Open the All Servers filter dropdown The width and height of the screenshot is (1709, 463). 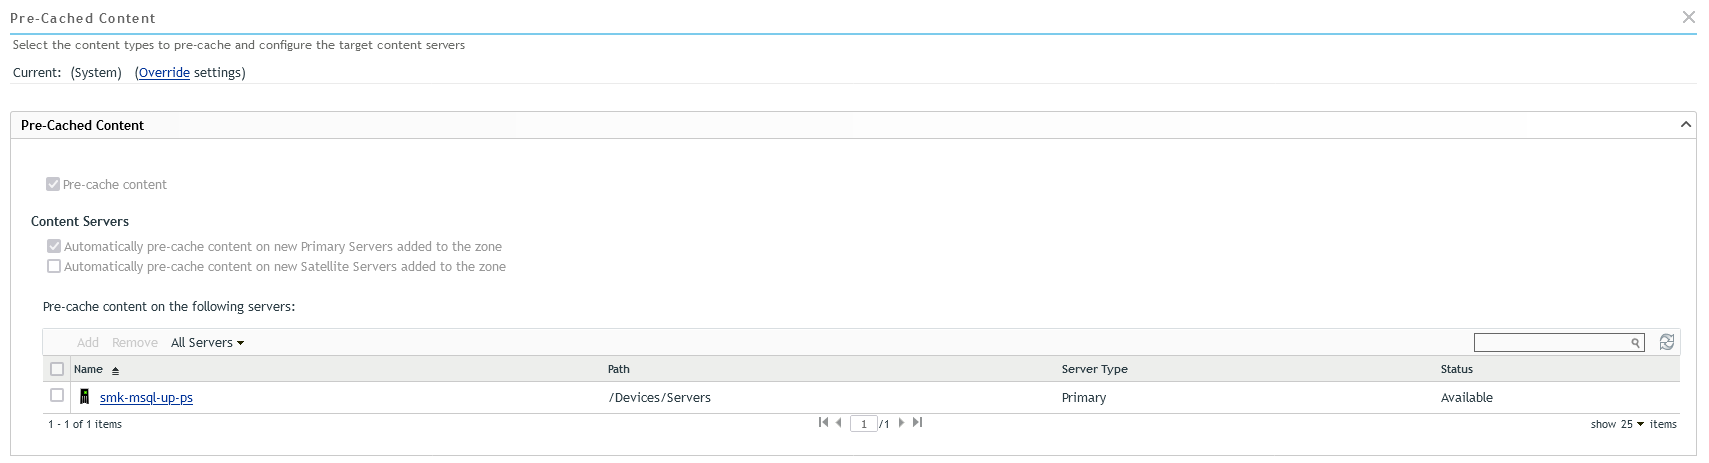pos(207,343)
